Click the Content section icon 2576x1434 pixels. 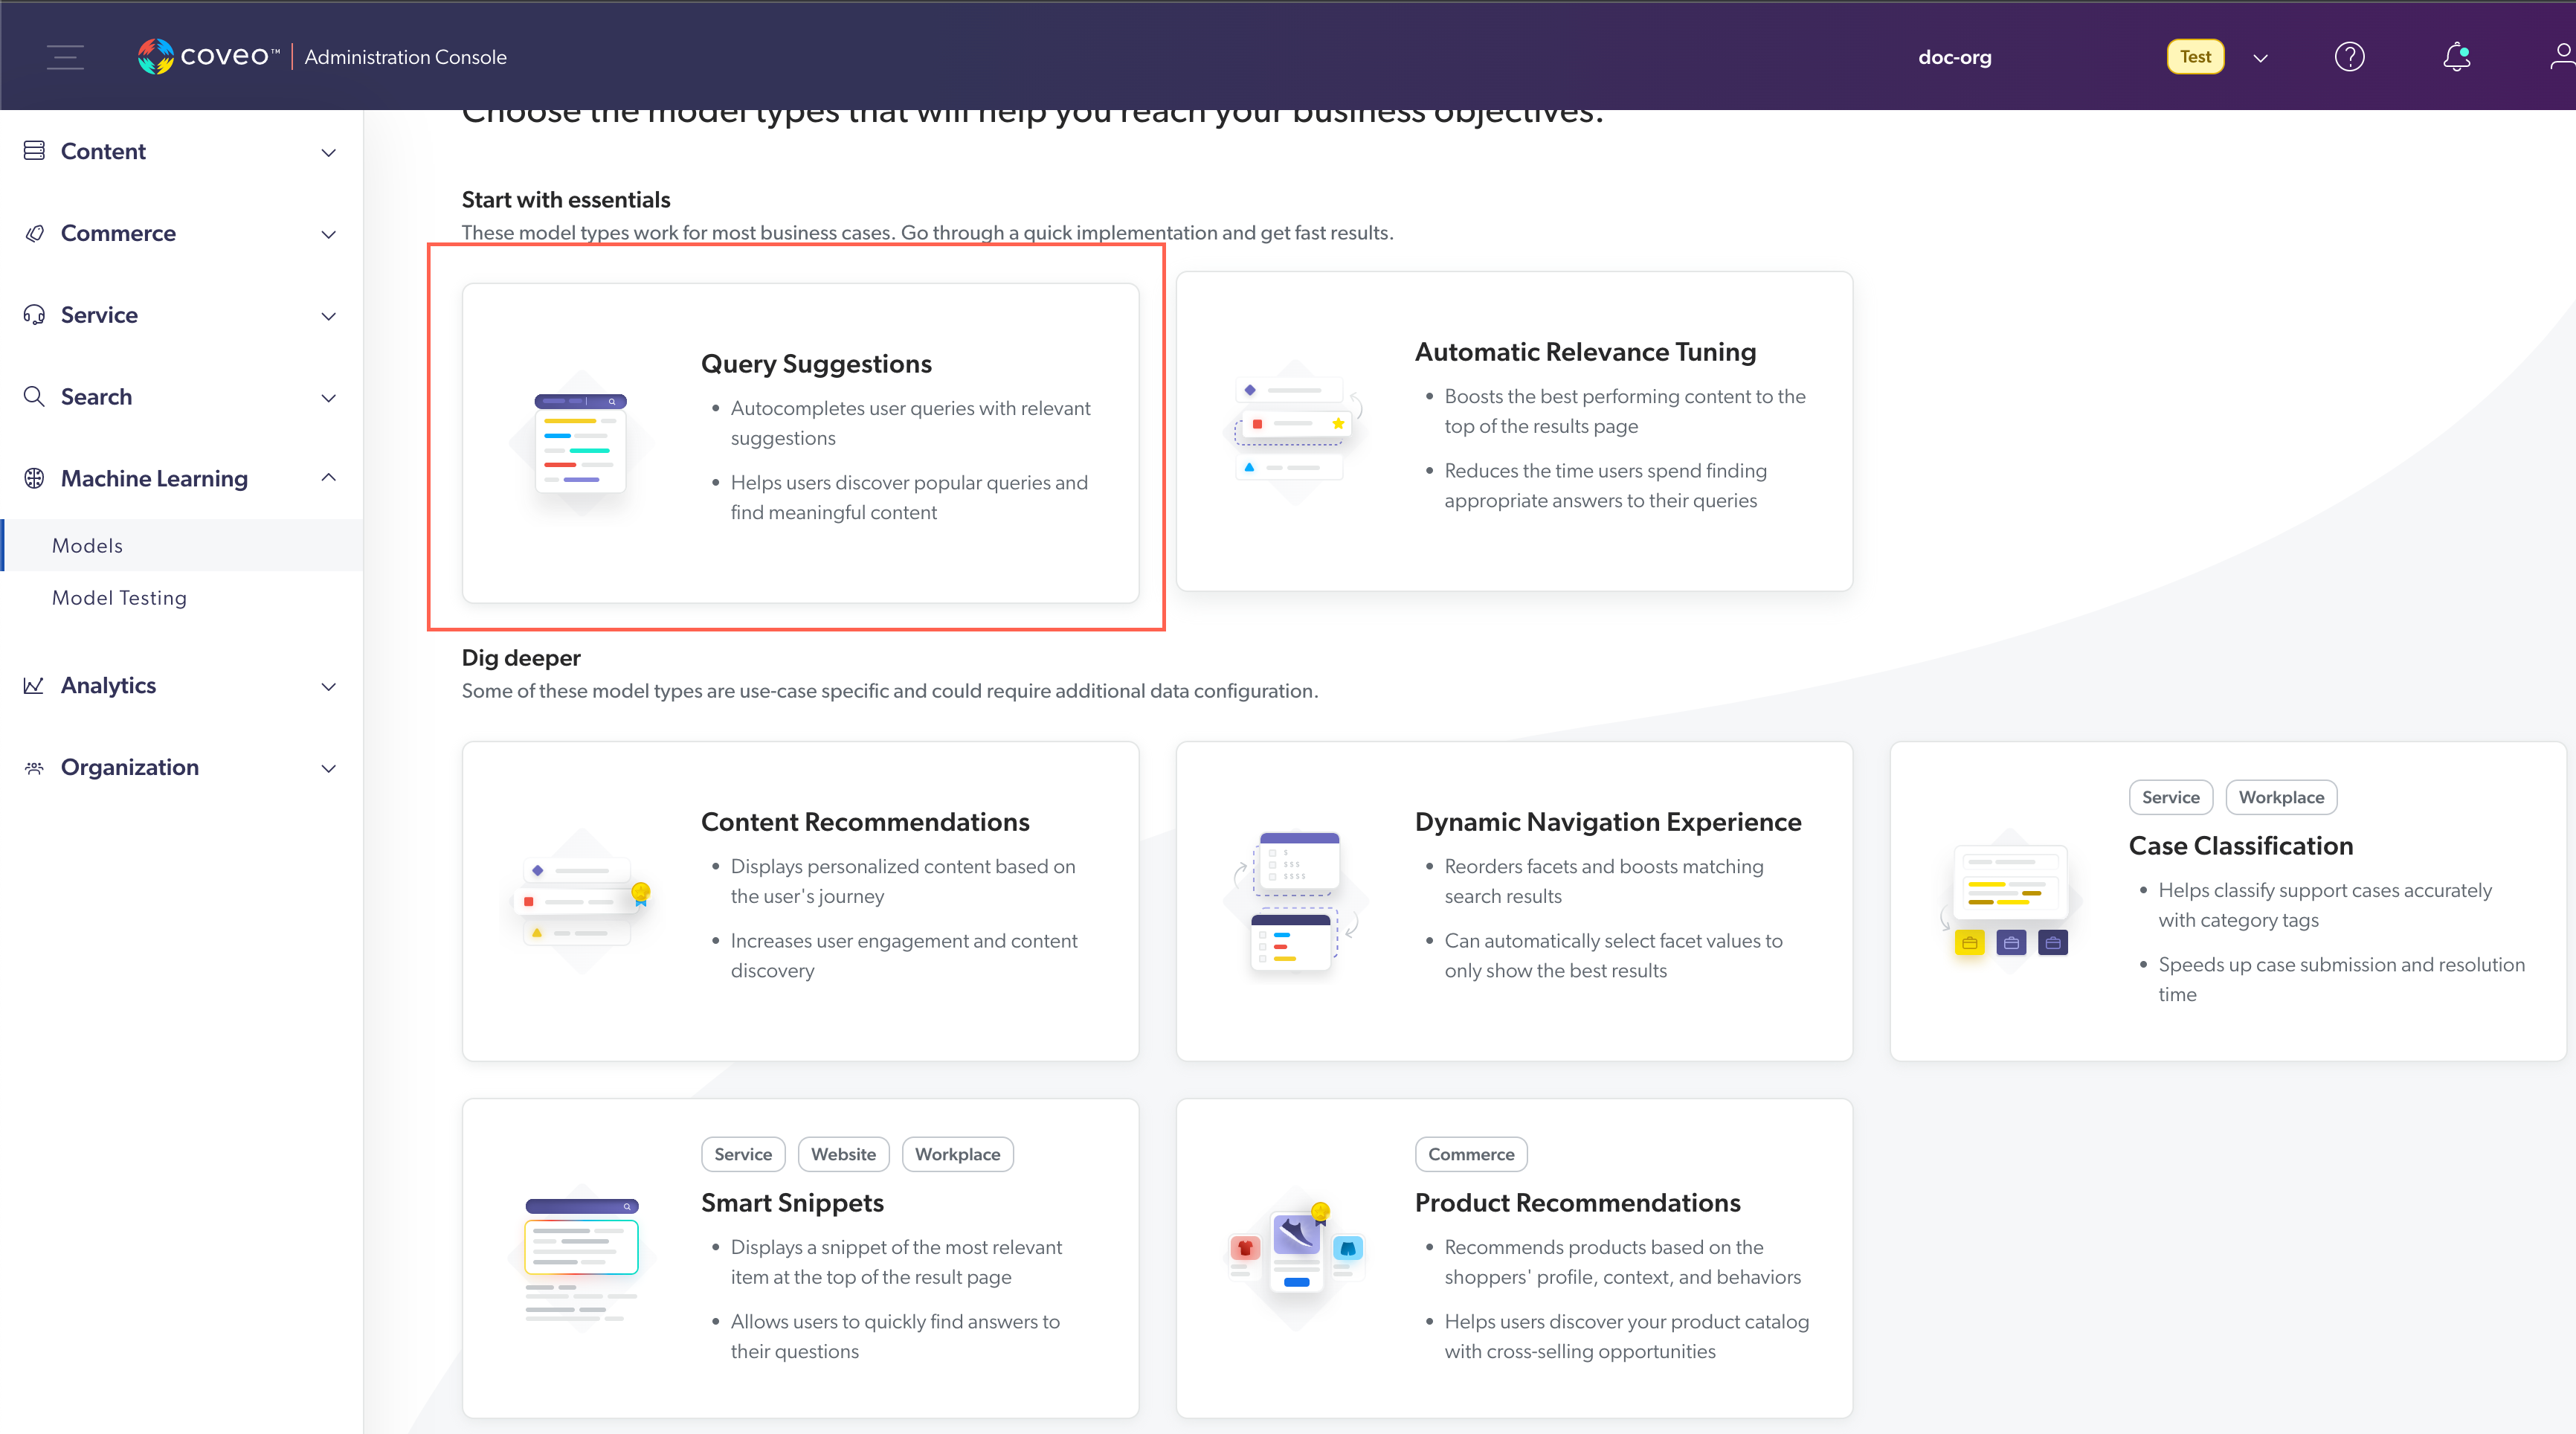[34, 151]
